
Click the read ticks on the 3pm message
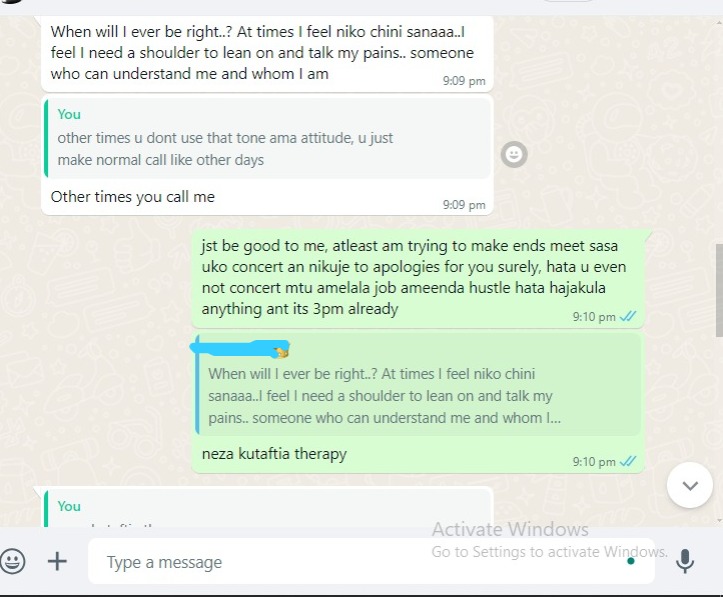pos(628,316)
